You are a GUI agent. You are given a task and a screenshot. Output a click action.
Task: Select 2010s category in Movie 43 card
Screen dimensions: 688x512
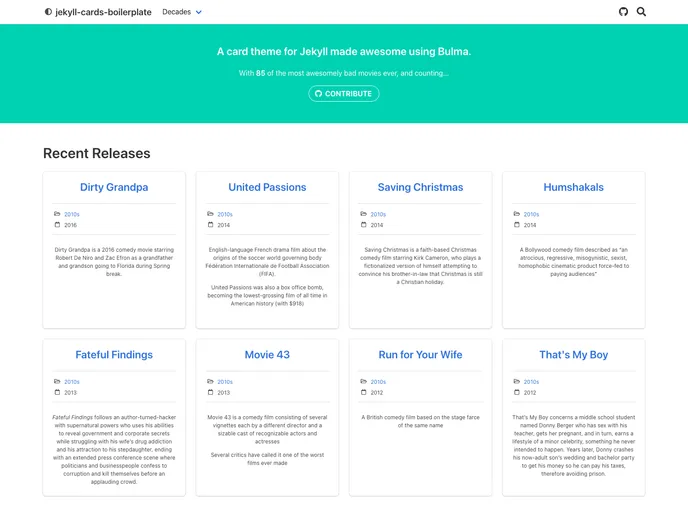point(225,382)
